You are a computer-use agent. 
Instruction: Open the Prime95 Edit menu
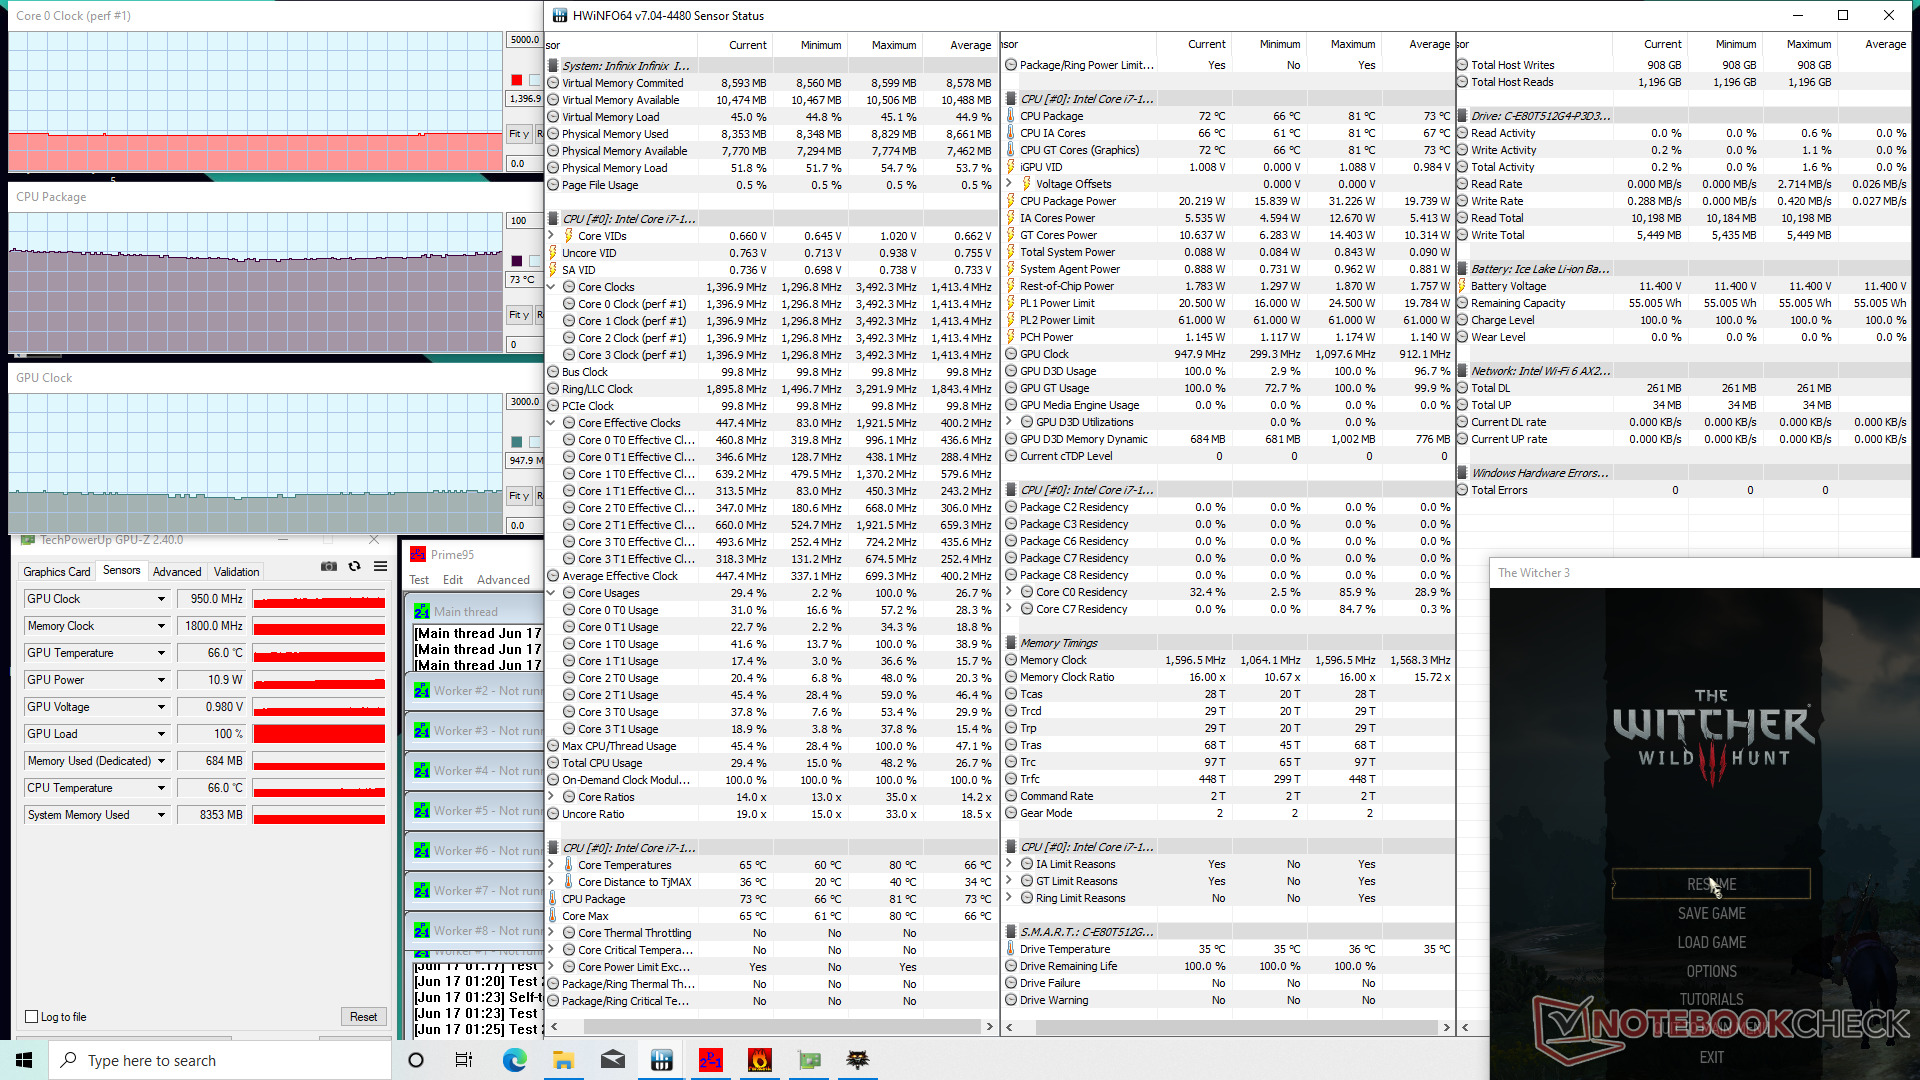453,580
